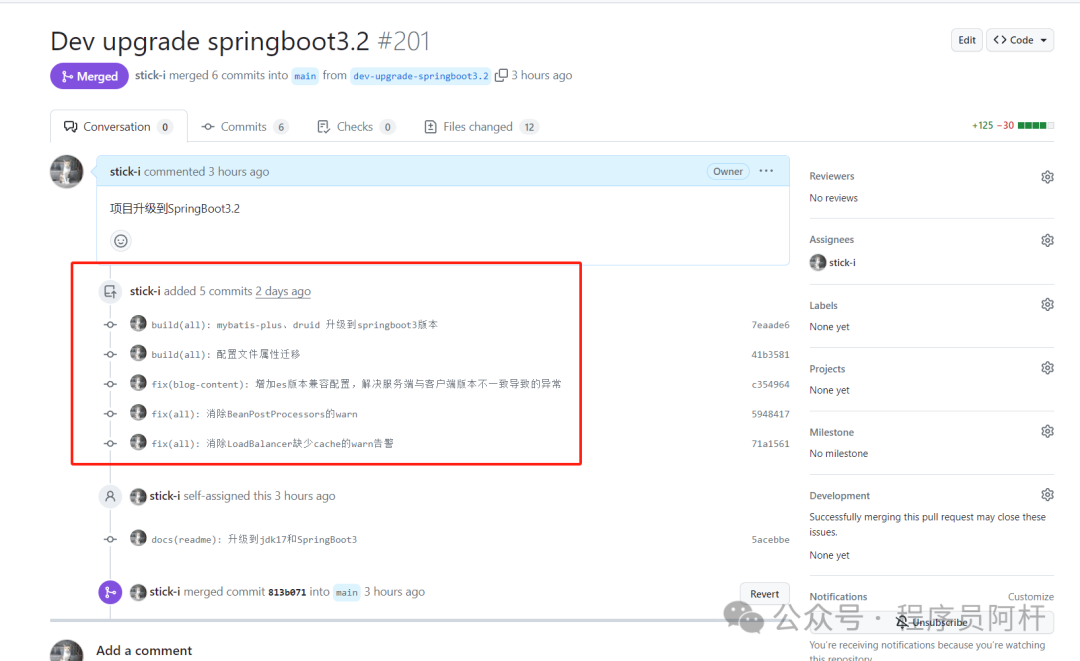
Task: Open Milestone settings via its gear icon
Action: [1047, 430]
